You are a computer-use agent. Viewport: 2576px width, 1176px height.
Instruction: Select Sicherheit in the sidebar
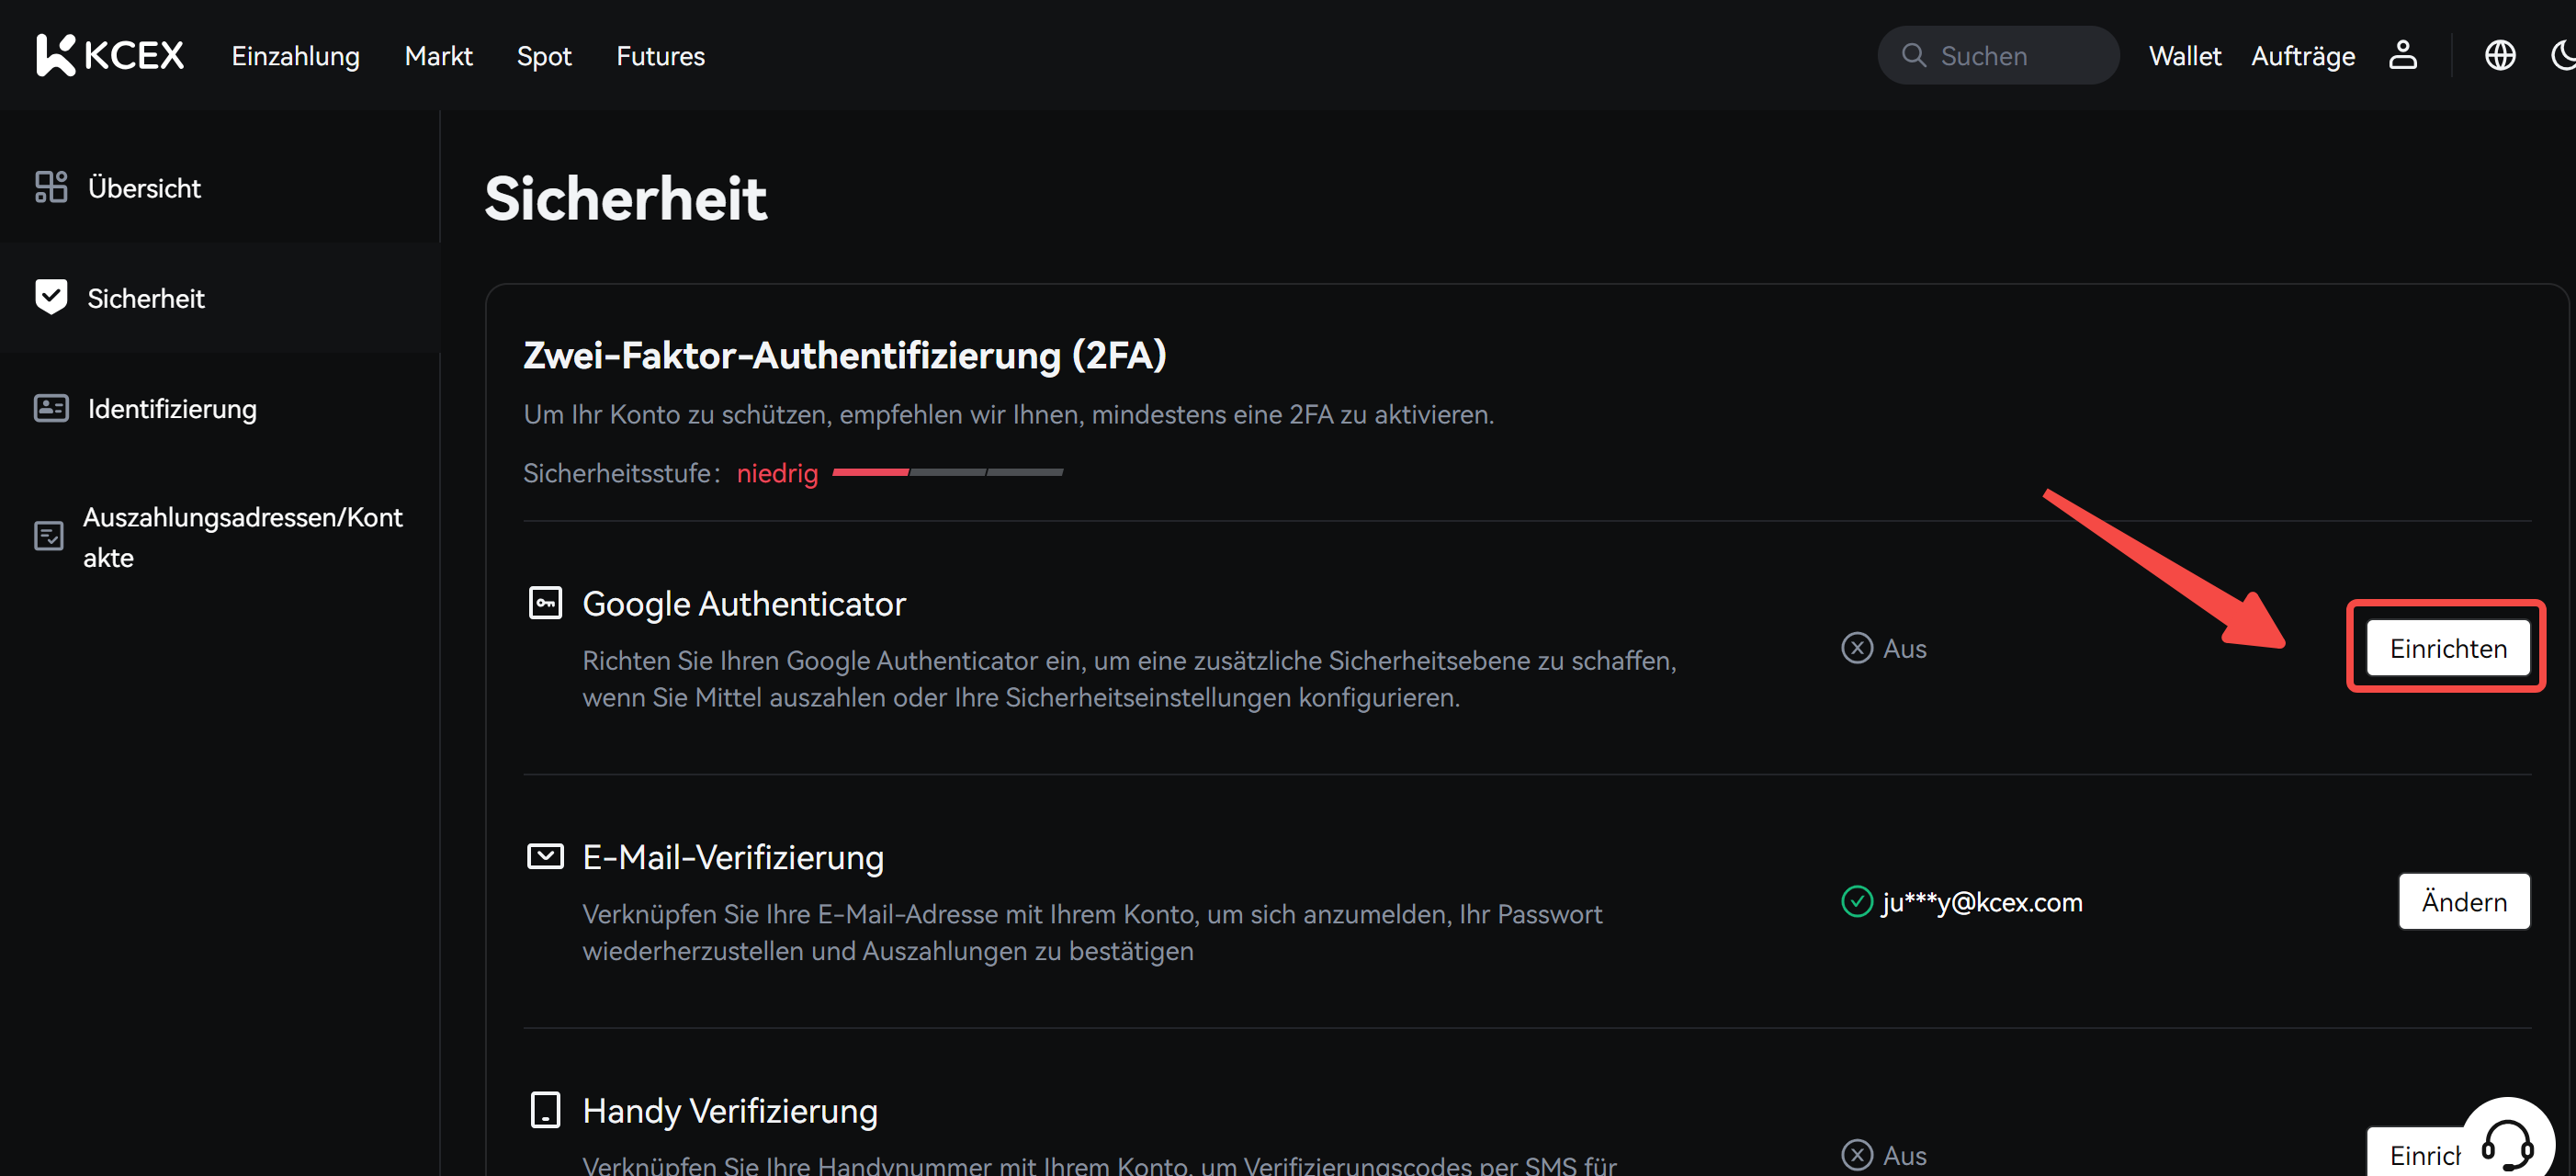pyautogui.click(x=145, y=298)
